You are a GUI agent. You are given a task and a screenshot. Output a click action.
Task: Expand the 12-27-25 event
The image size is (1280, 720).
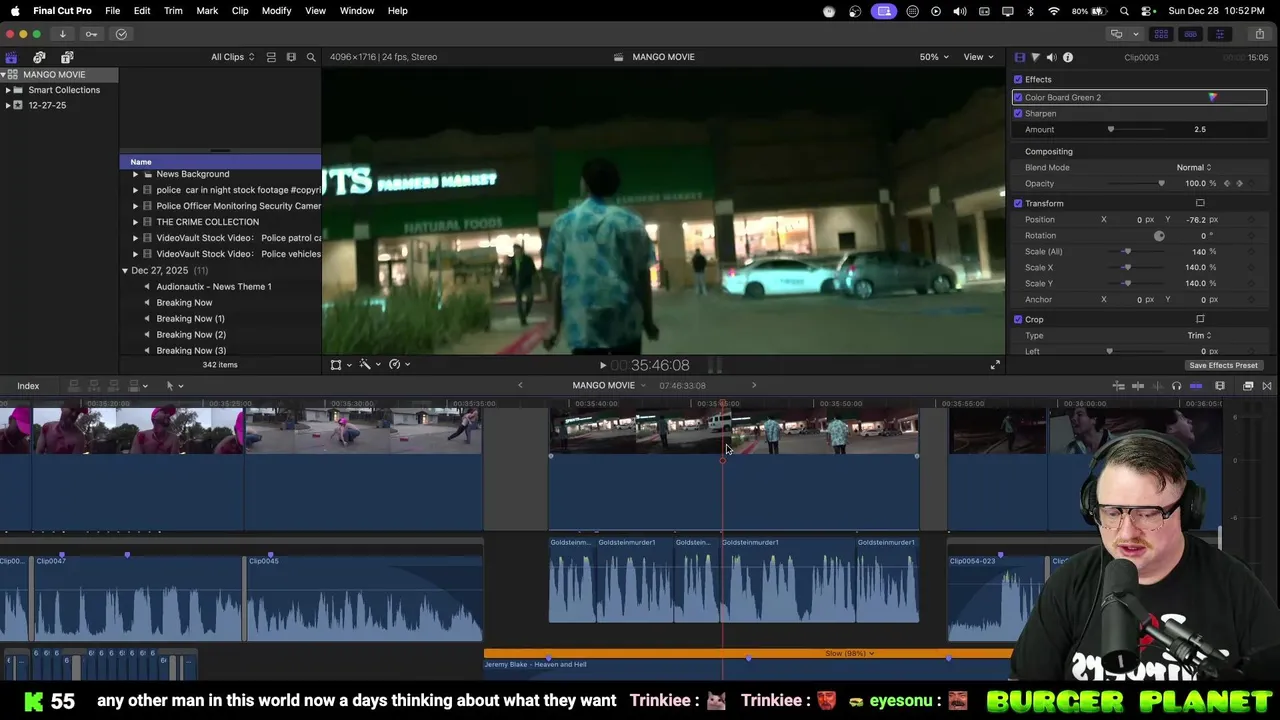8,105
